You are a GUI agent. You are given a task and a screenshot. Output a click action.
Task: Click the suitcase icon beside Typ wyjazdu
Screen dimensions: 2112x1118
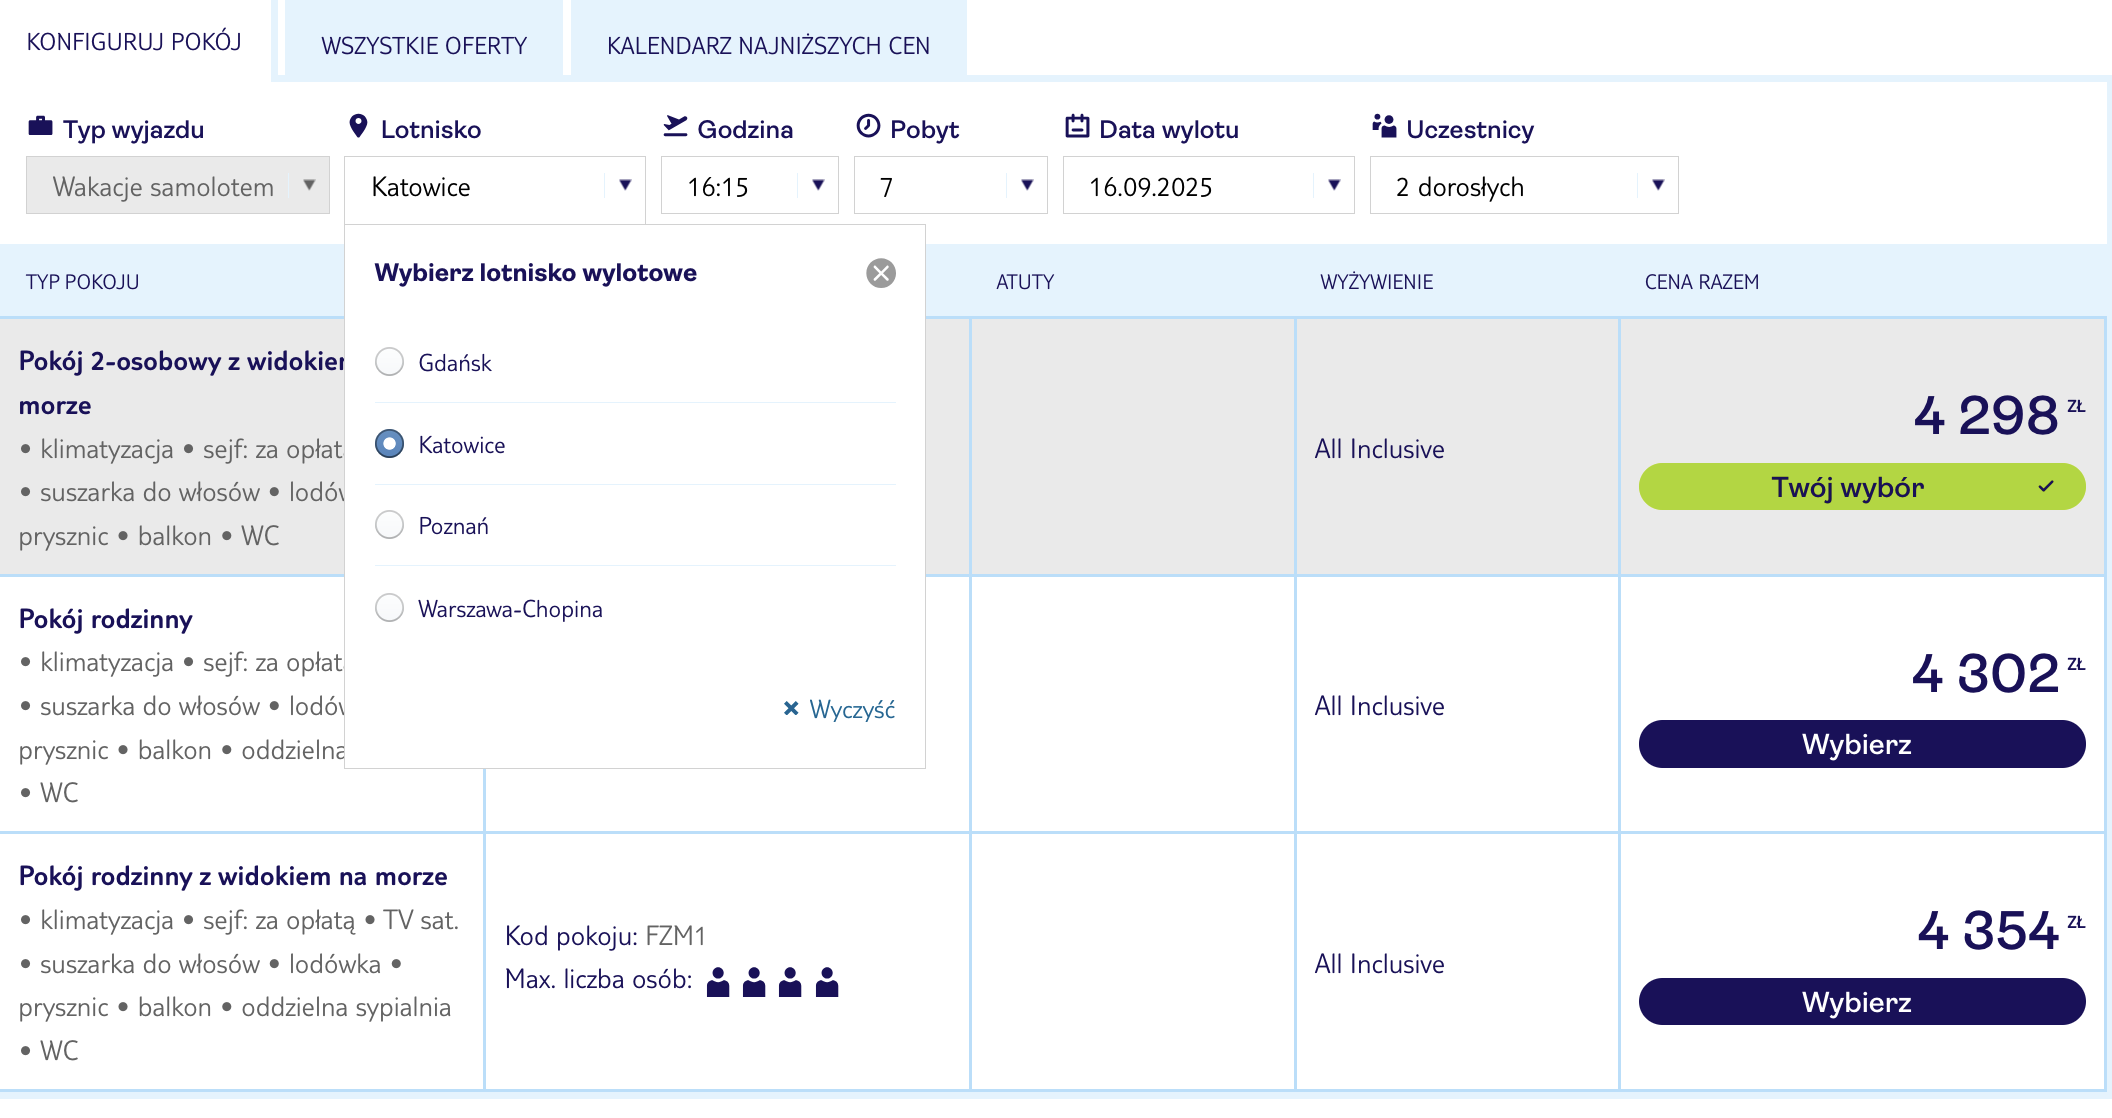point(40,126)
